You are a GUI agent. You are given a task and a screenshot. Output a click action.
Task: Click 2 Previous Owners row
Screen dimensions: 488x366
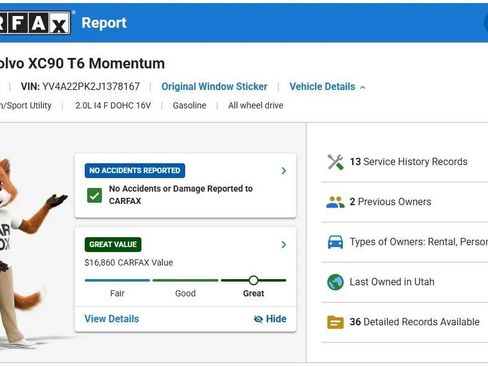click(x=404, y=202)
